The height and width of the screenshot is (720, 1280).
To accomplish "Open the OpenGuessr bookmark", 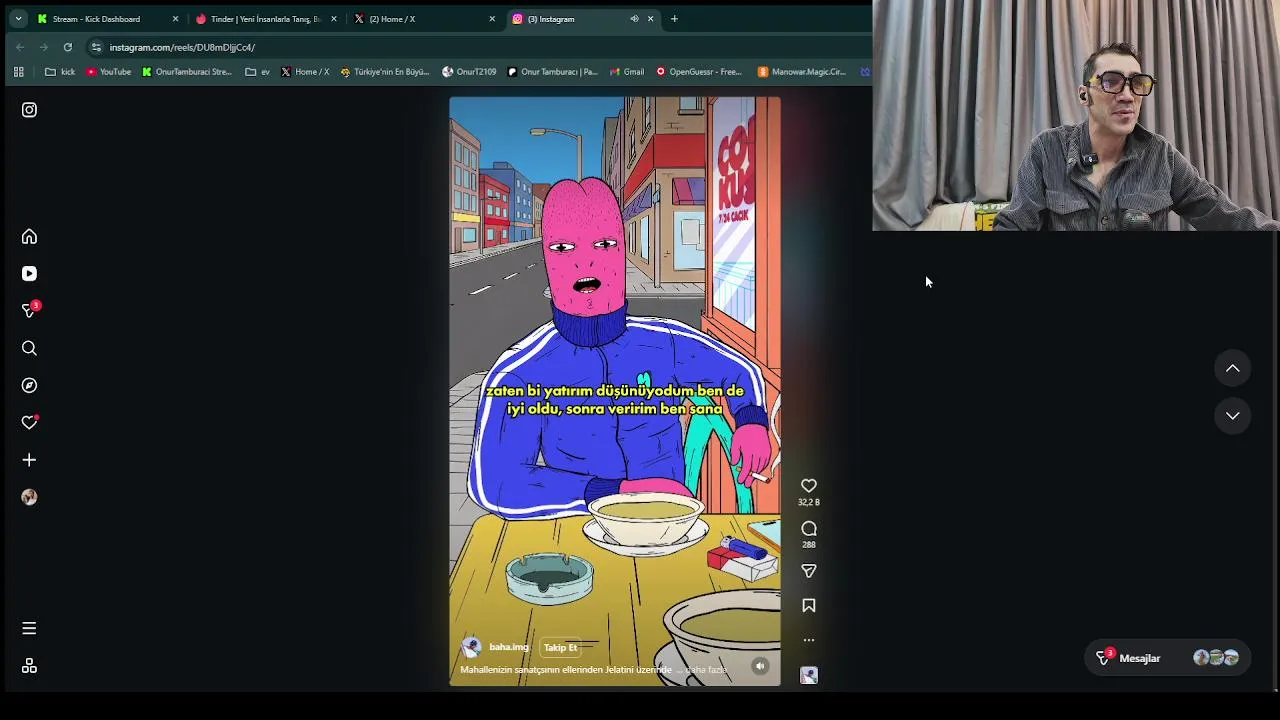I will [x=699, y=72].
